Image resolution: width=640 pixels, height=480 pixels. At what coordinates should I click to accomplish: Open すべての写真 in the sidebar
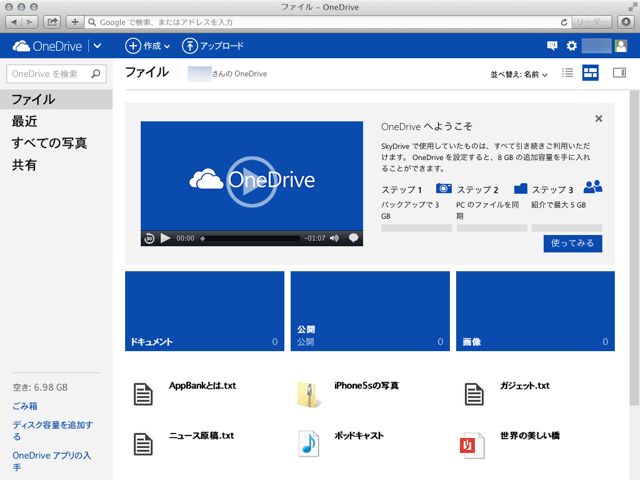pos(49,143)
